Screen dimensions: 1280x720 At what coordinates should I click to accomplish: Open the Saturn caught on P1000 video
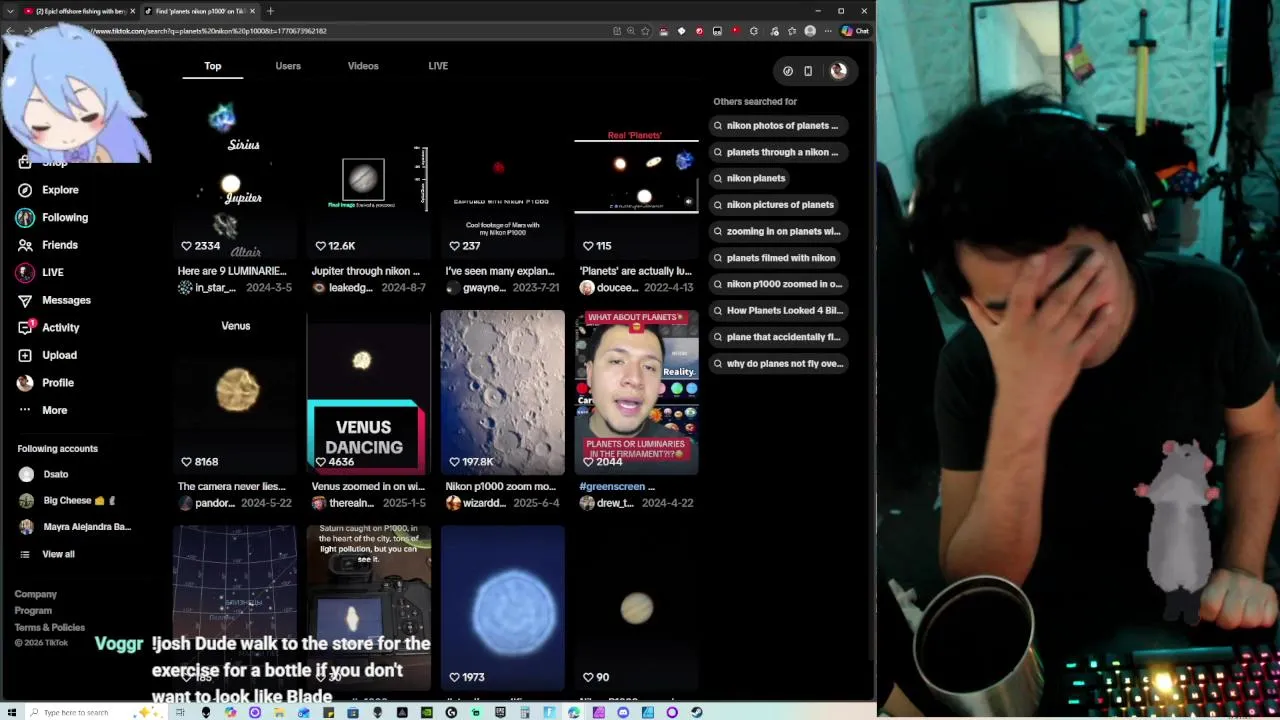(x=369, y=608)
